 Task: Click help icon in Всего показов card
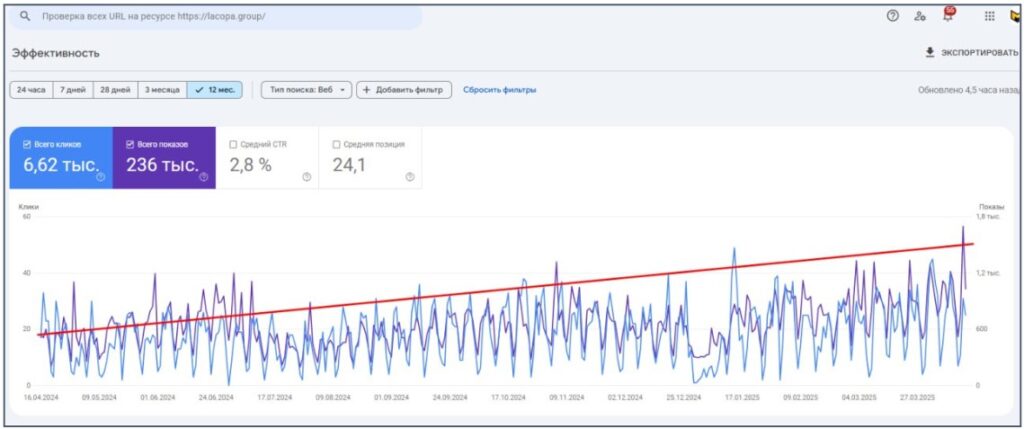(203, 177)
